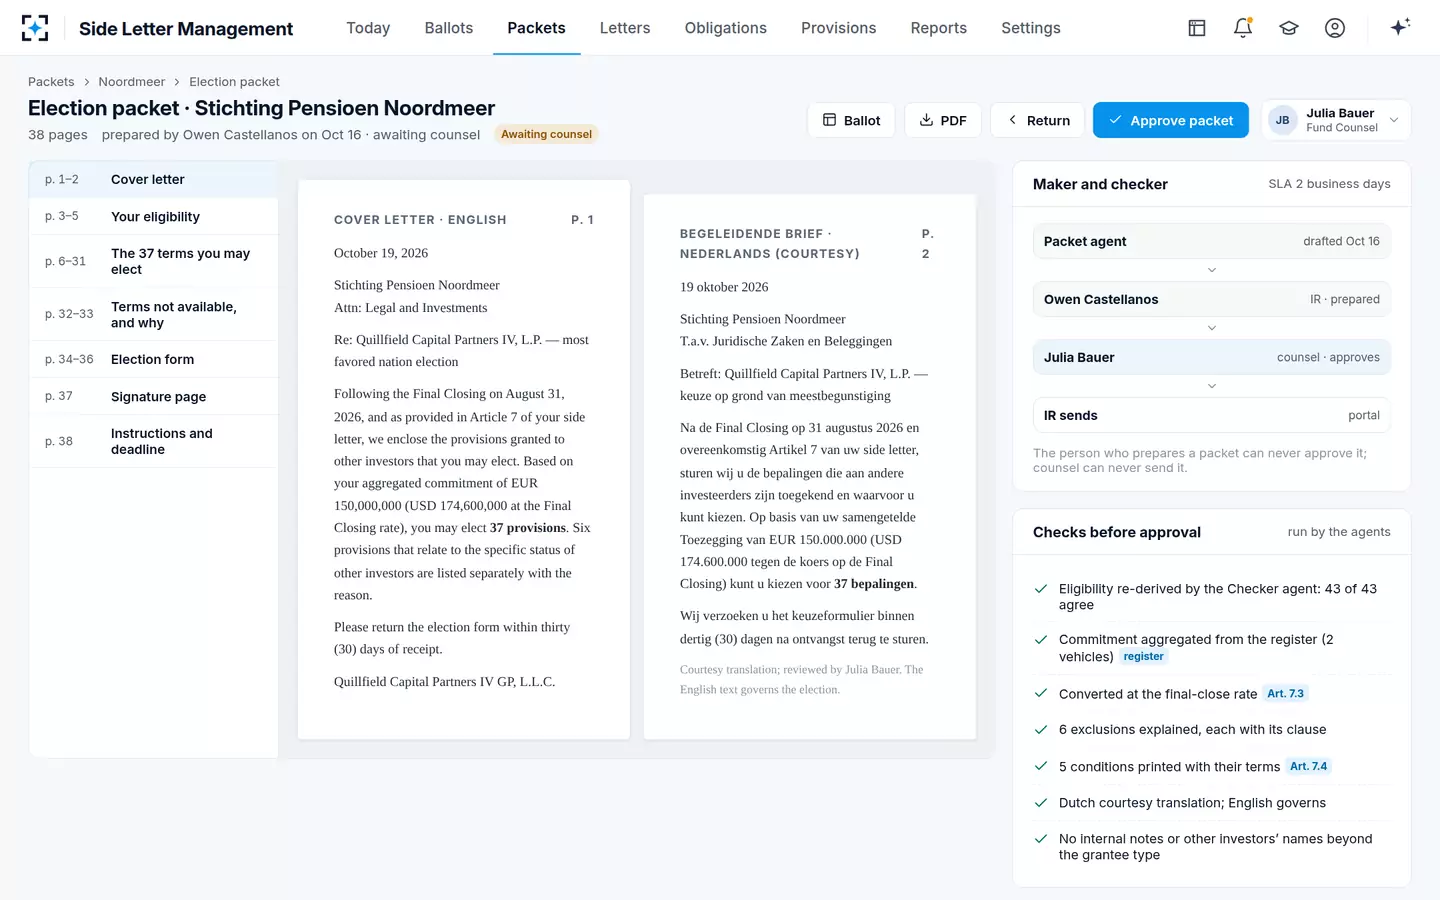Select the Packet agent step
The image size is (1440, 900).
[1212, 242]
